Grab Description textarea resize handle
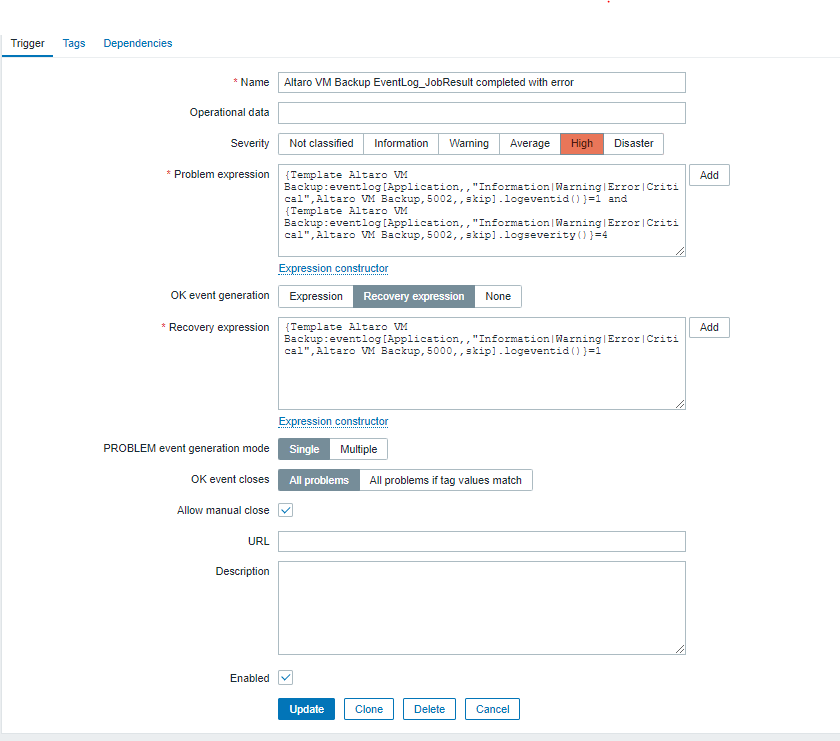The image size is (840, 741). point(680,649)
